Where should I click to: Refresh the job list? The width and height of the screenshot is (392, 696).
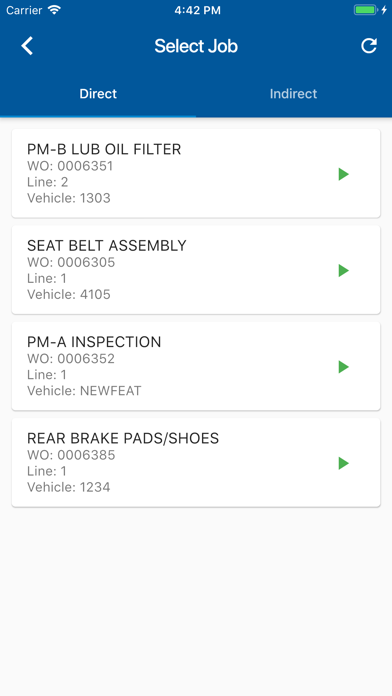[x=368, y=46]
